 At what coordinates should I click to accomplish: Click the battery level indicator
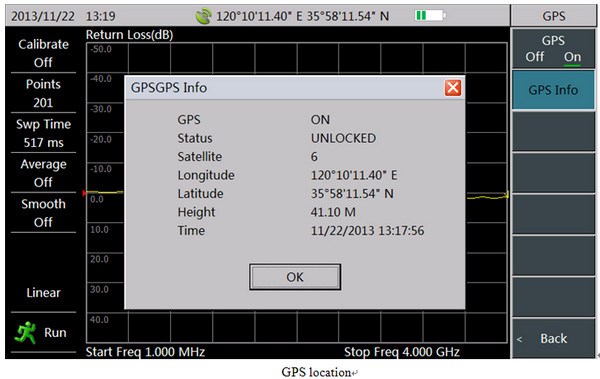click(x=430, y=16)
